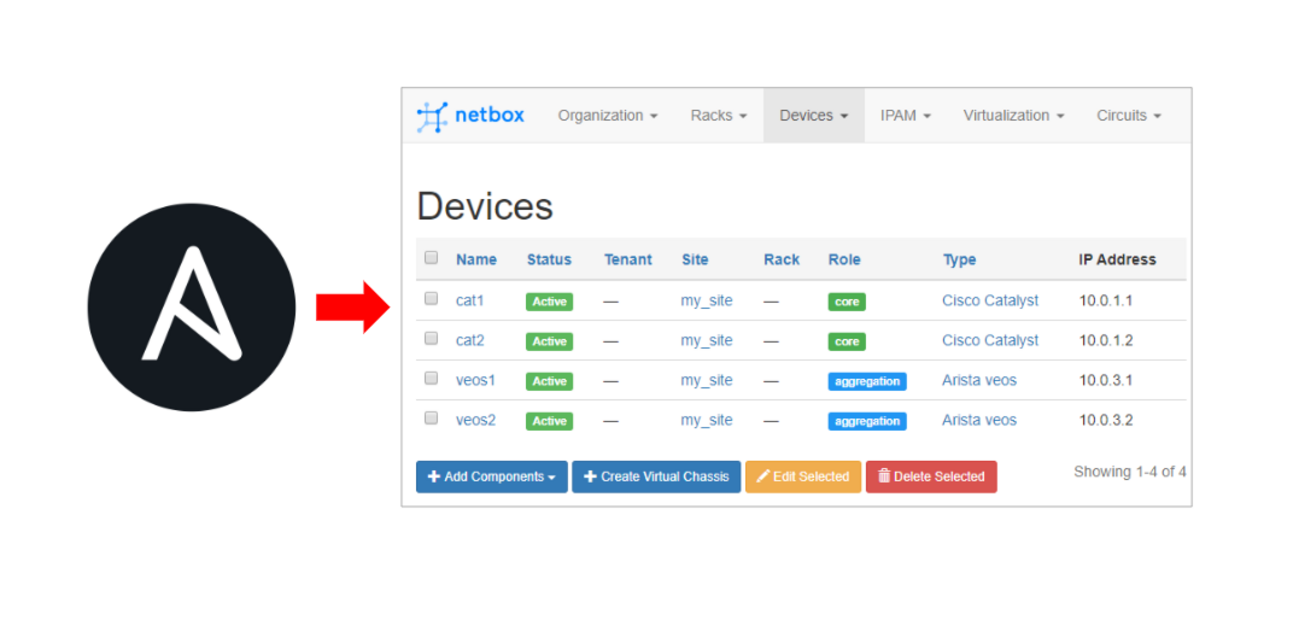Click core role badge for cat2
Image resolution: width=1299 pixels, height=620 pixels.
click(x=847, y=342)
